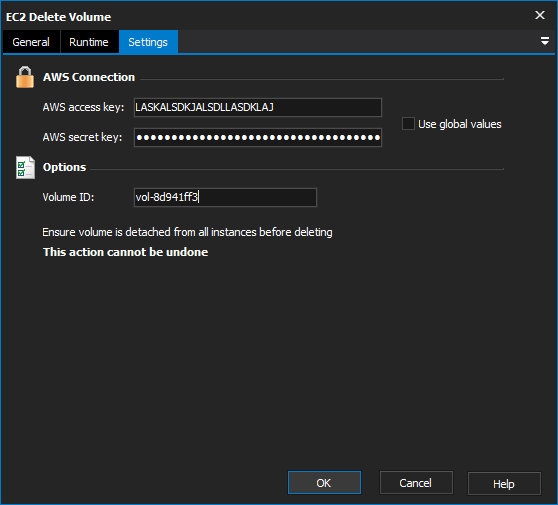Close the EC2 Delete Volume dialog
The width and height of the screenshot is (558, 505).
(x=540, y=15)
